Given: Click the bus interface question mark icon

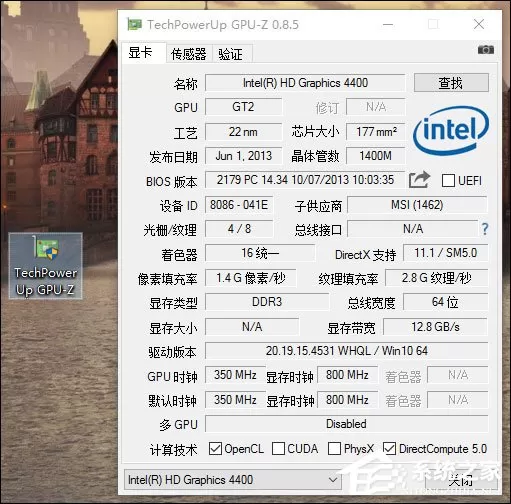Looking at the screenshot, I should (x=485, y=229).
